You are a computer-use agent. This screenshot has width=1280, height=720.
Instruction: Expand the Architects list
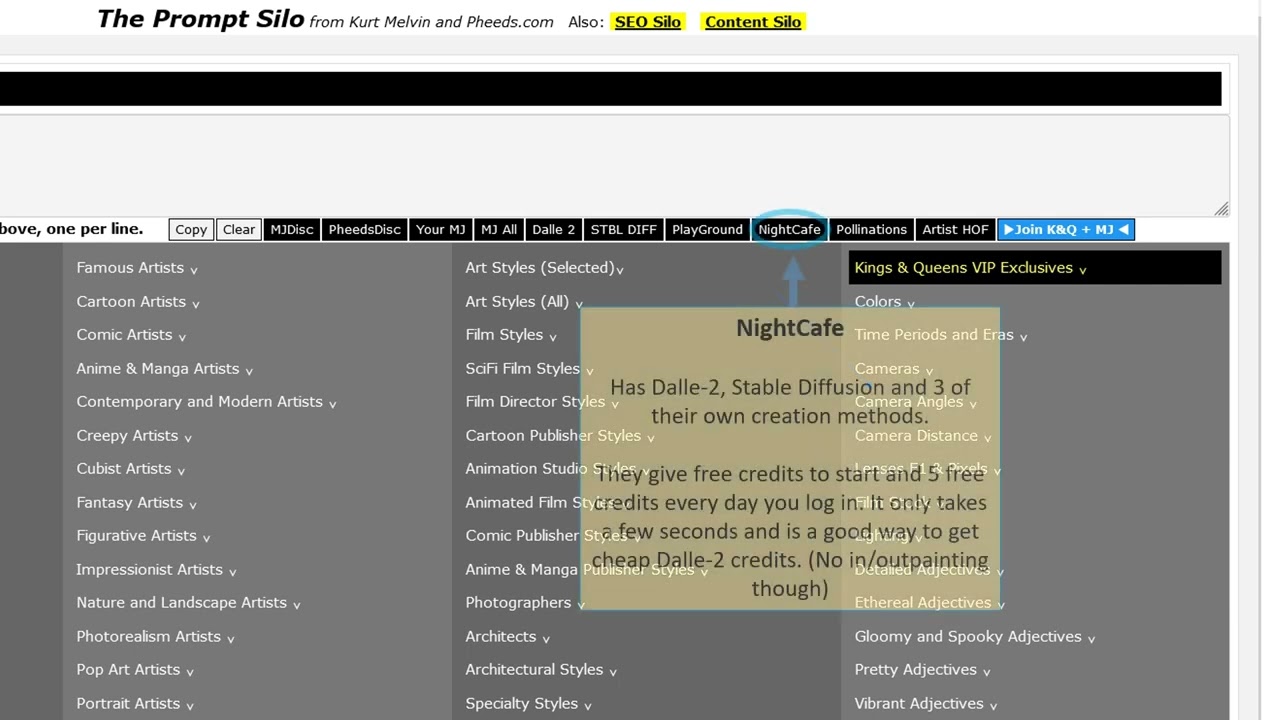point(508,637)
